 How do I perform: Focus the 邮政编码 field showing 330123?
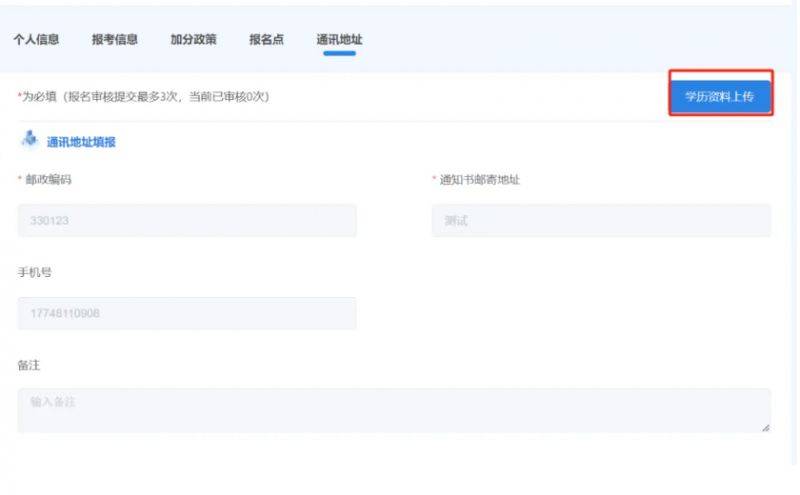click(x=187, y=221)
